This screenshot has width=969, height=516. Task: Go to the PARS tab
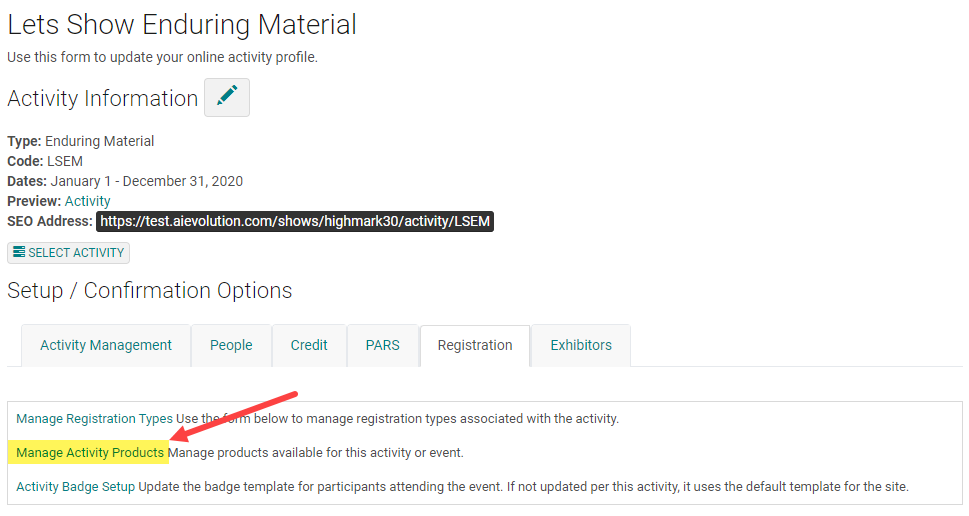click(383, 345)
